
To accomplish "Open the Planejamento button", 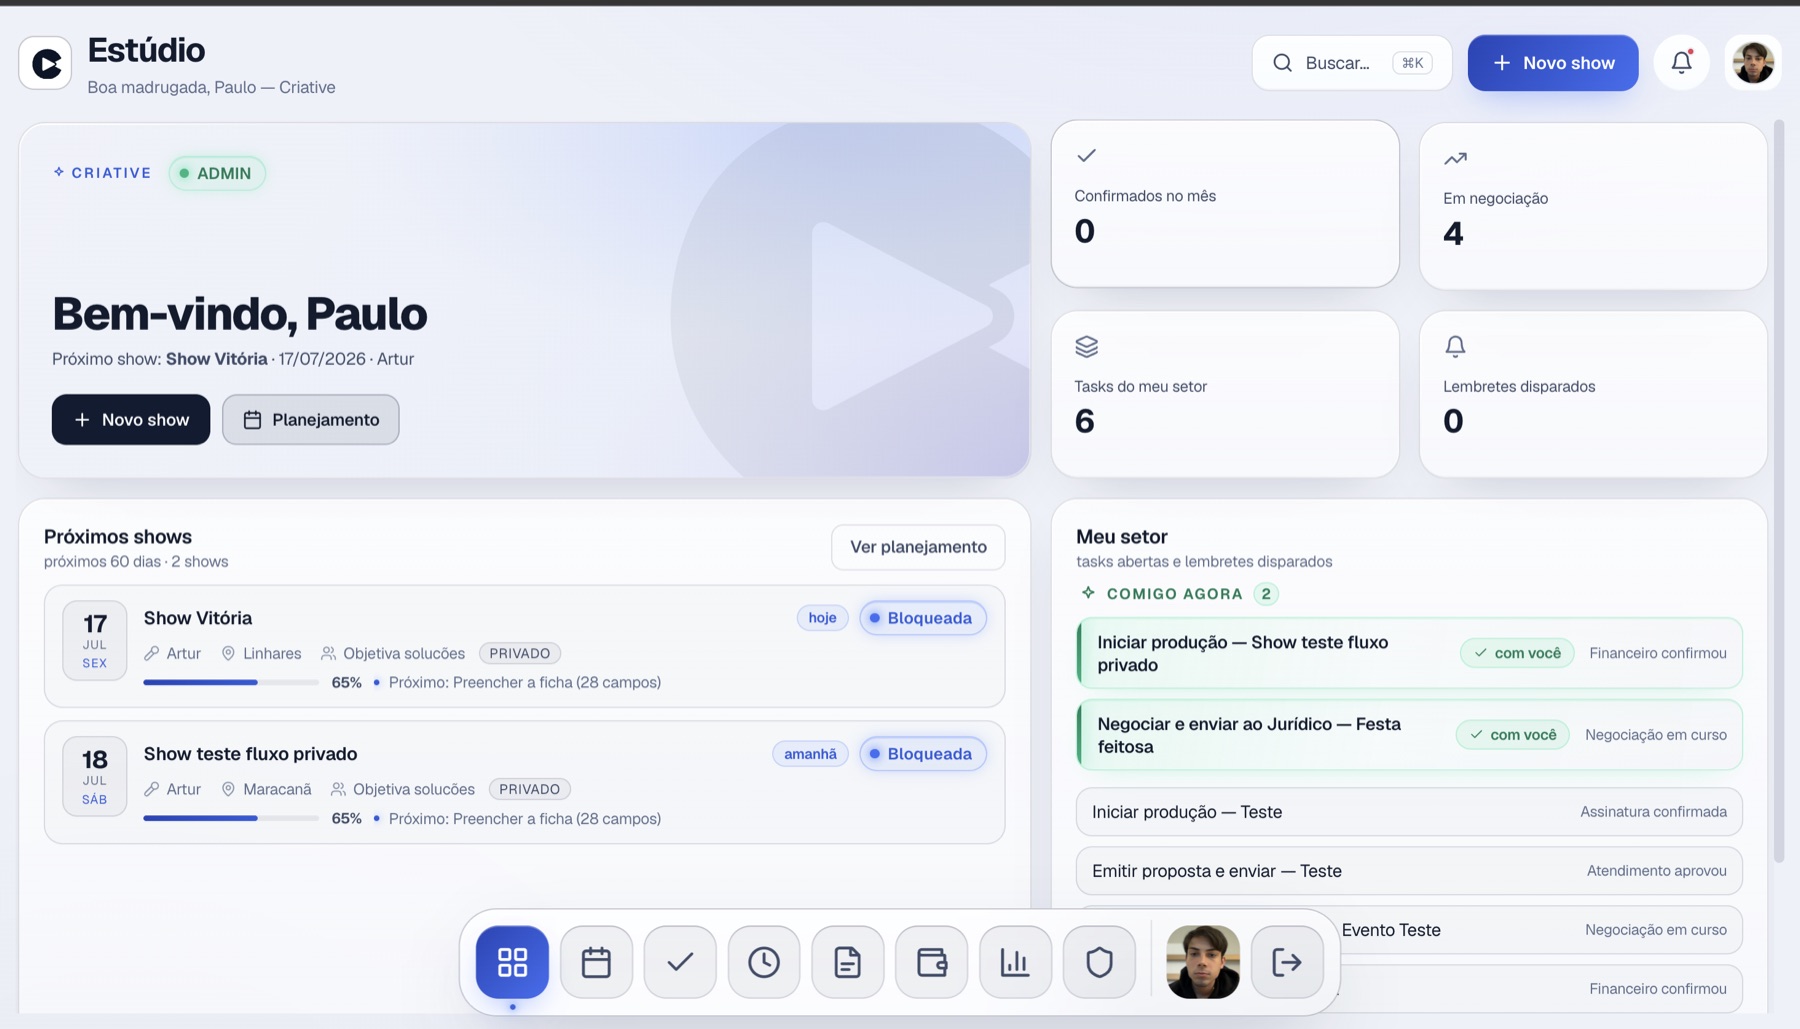I will 311,419.
